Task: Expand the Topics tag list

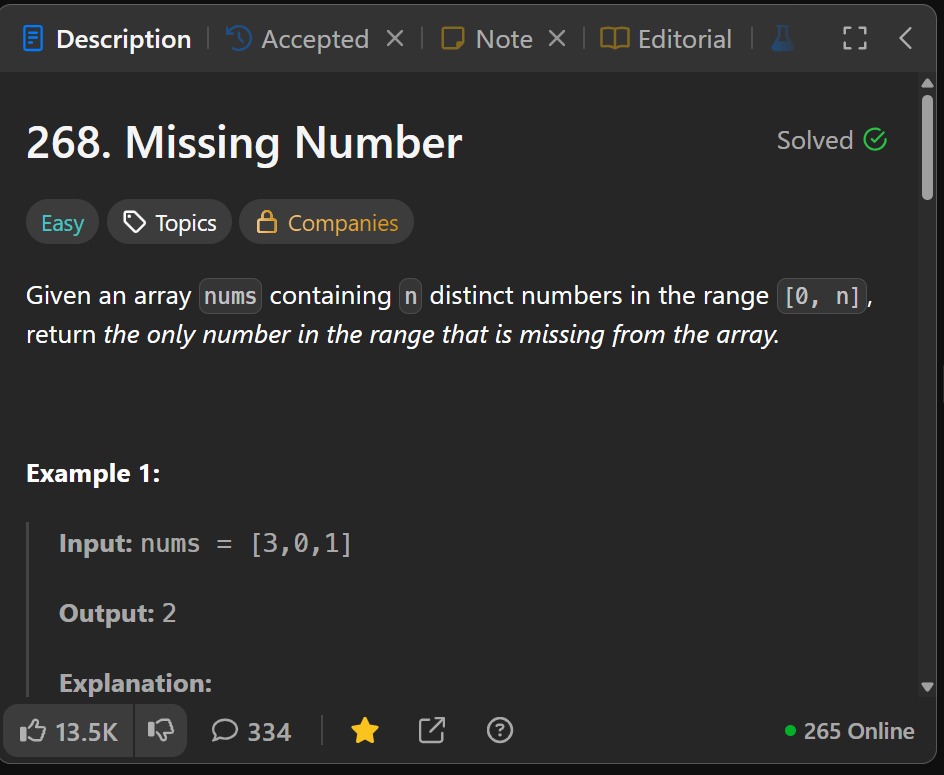Action: tap(169, 223)
